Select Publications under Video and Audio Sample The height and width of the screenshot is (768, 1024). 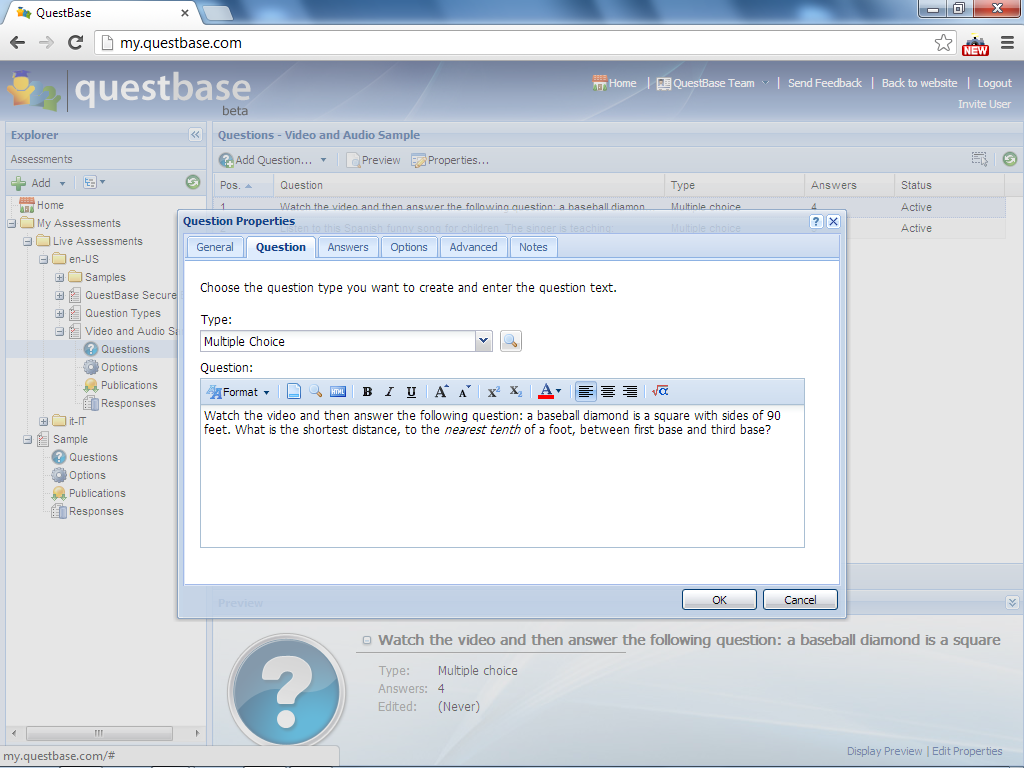[121, 385]
